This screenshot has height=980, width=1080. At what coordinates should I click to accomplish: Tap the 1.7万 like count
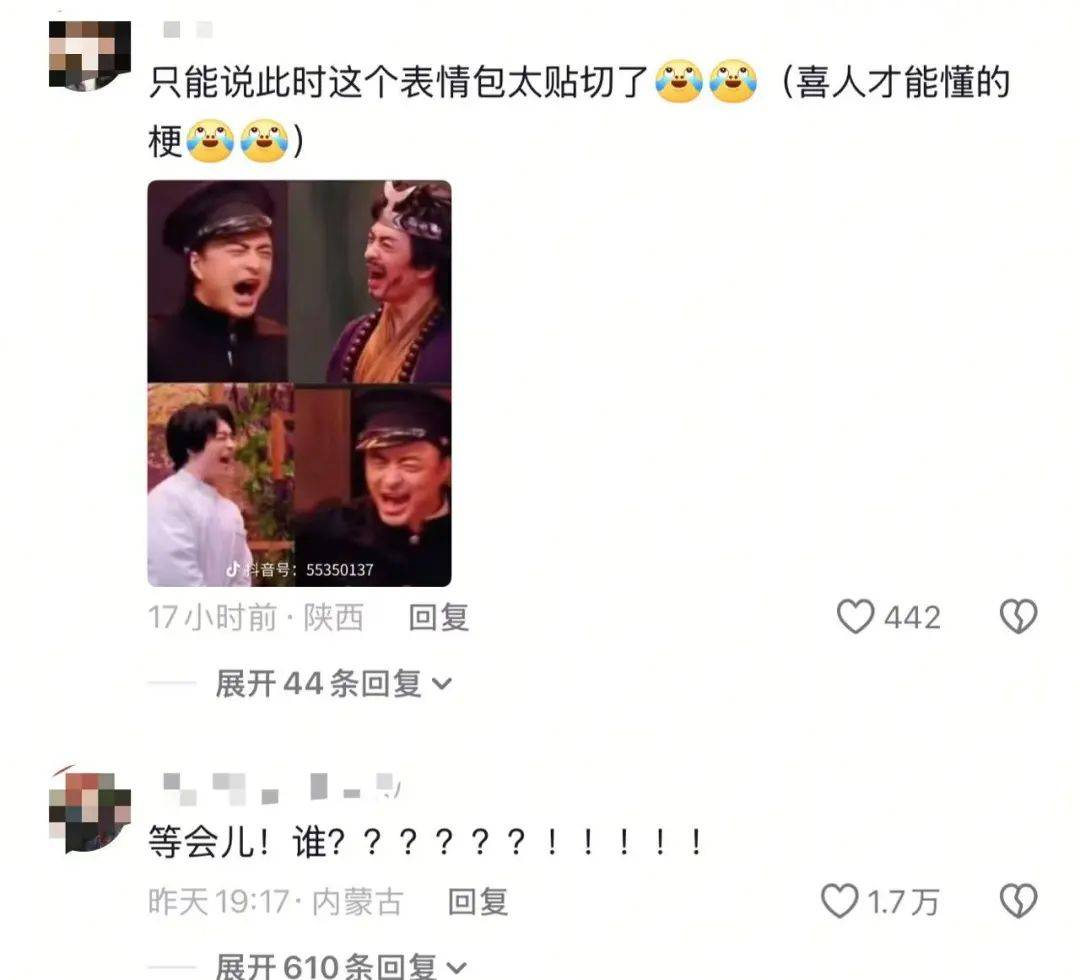tap(902, 901)
